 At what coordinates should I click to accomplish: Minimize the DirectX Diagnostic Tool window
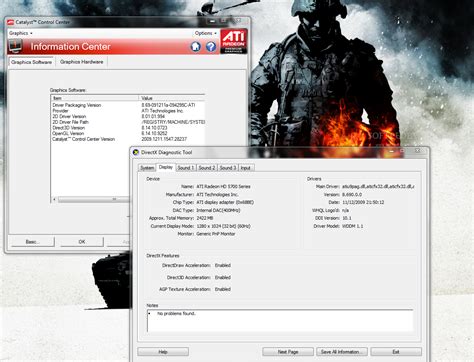[391, 151]
